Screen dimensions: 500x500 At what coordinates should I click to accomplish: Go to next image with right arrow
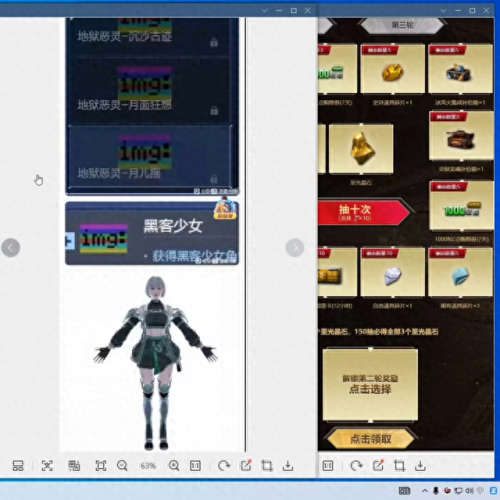click(295, 248)
